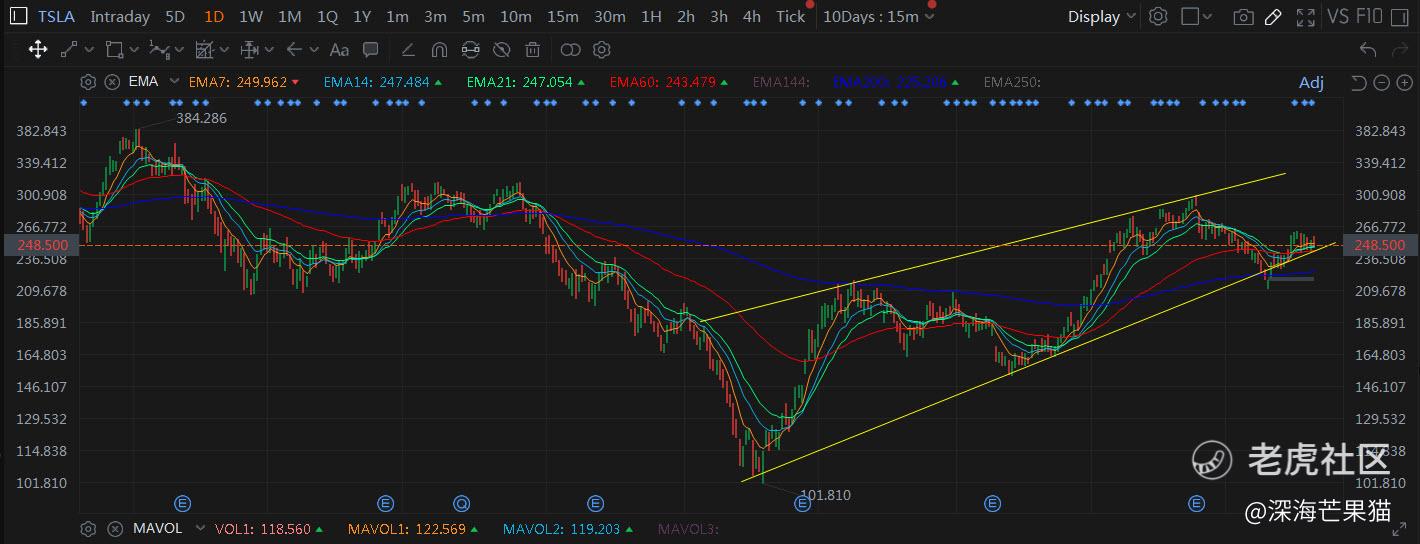Expand the EMA indicator dropdown
This screenshot has height=544, width=1420.
(x=174, y=82)
